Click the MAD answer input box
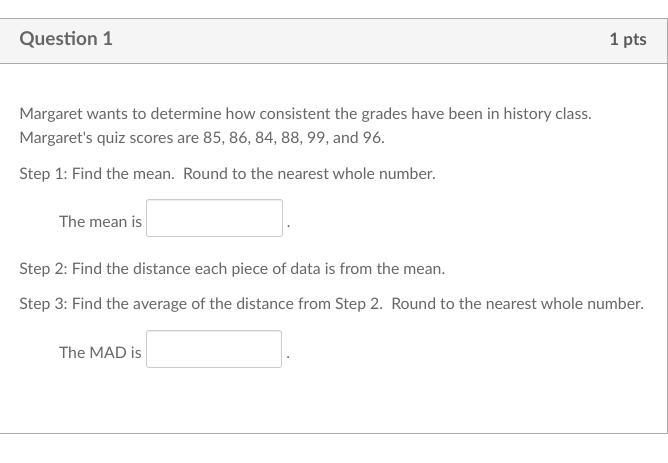This screenshot has width=668, height=463. pyautogui.click(x=214, y=349)
